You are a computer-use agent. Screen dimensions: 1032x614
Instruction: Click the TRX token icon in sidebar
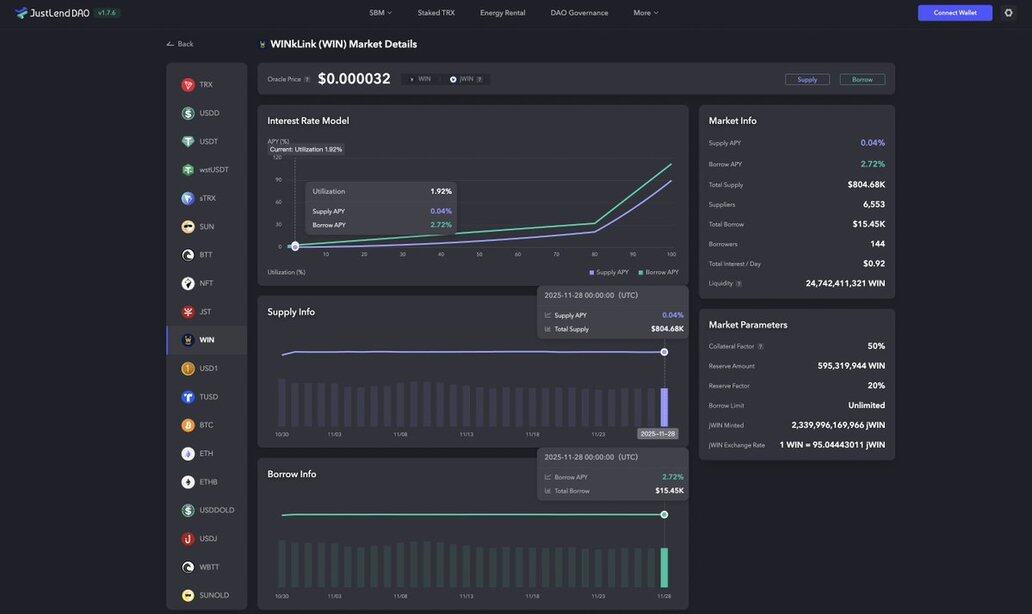click(188, 85)
